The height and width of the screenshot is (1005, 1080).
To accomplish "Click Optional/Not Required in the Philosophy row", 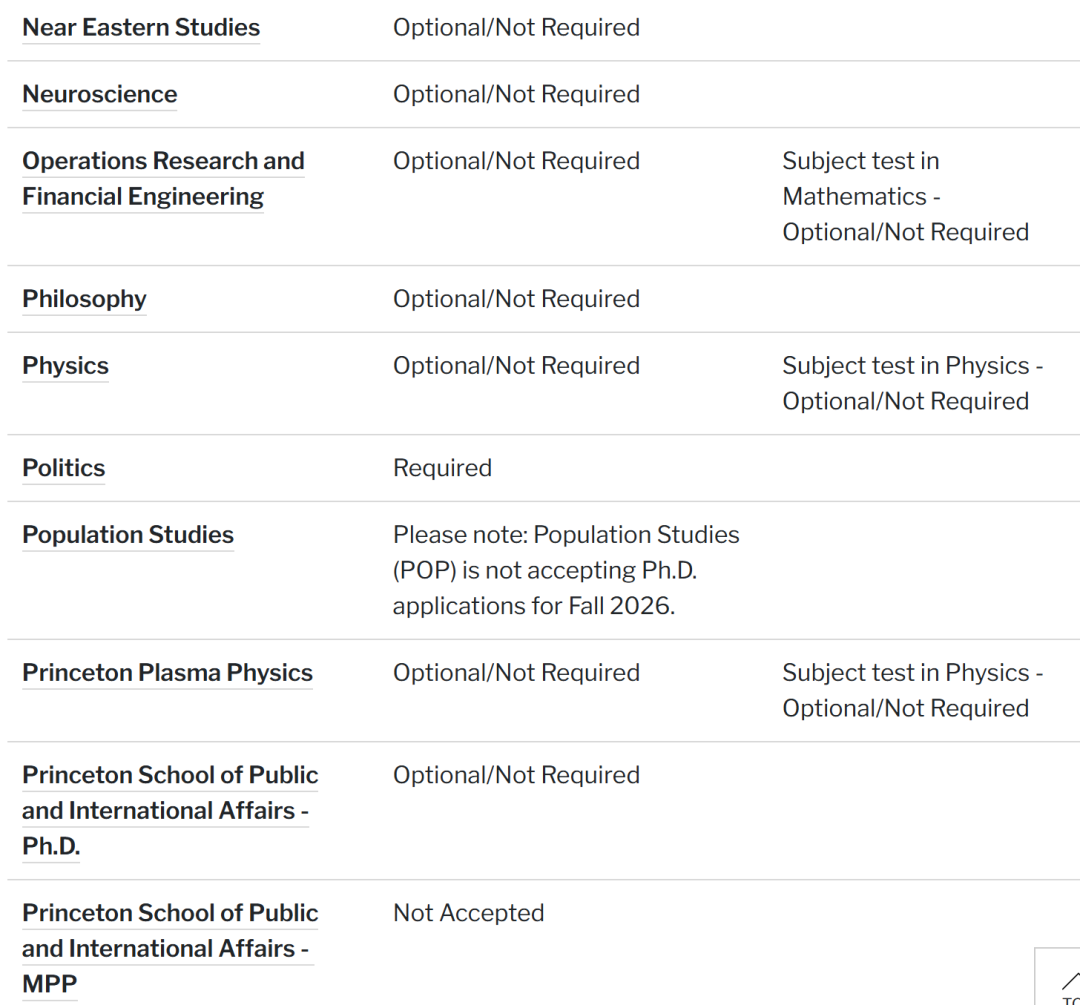I will click(516, 299).
